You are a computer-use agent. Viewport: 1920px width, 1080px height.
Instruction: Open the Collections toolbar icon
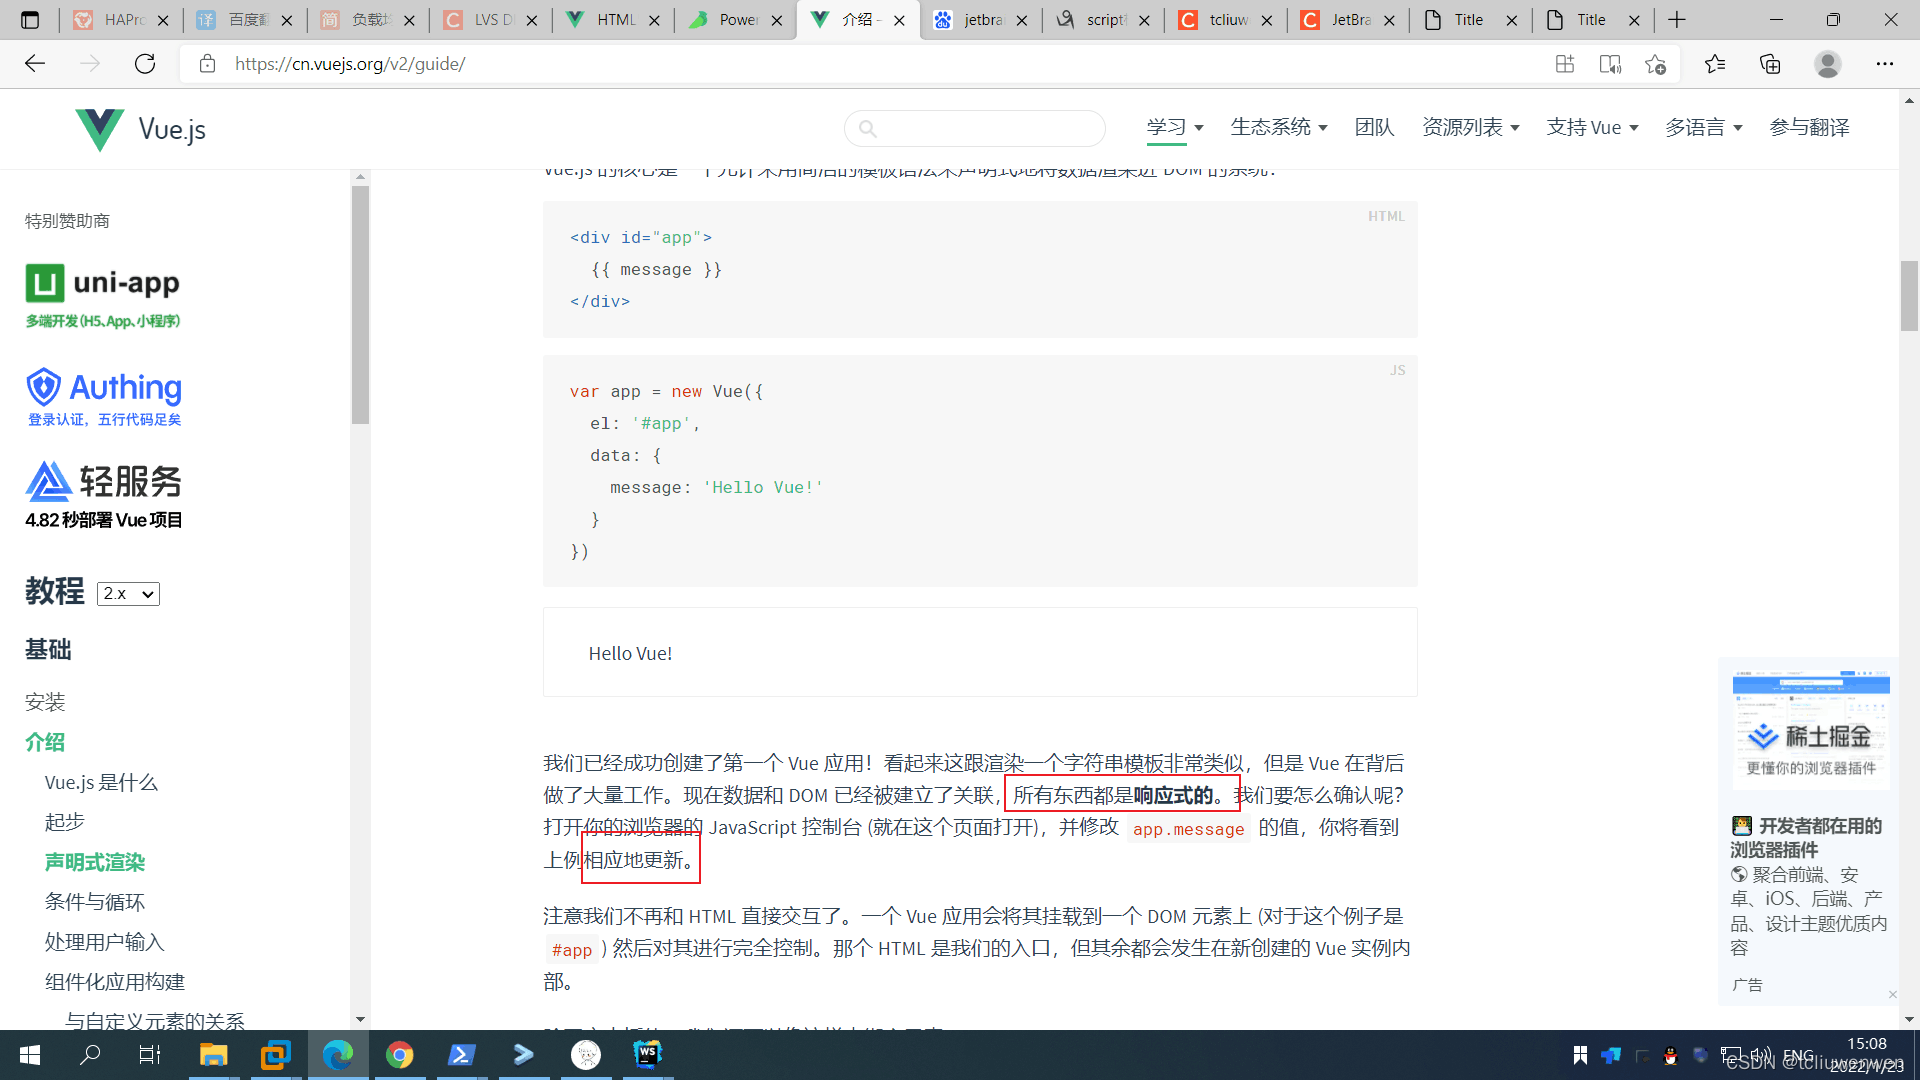pos(1770,64)
